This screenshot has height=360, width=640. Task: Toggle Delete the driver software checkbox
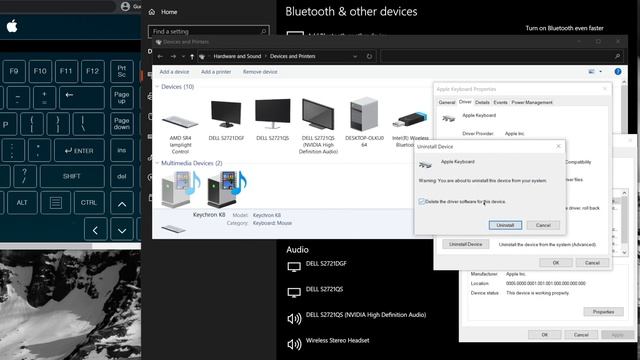pos(421,202)
